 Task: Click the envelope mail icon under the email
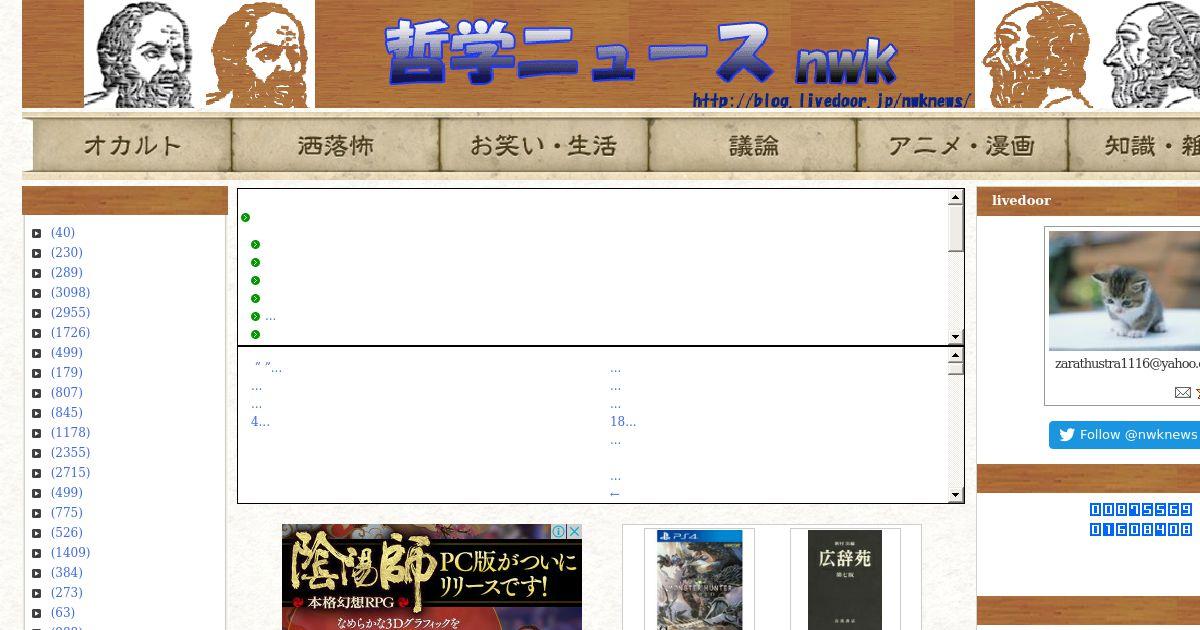pyautogui.click(x=1182, y=392)
